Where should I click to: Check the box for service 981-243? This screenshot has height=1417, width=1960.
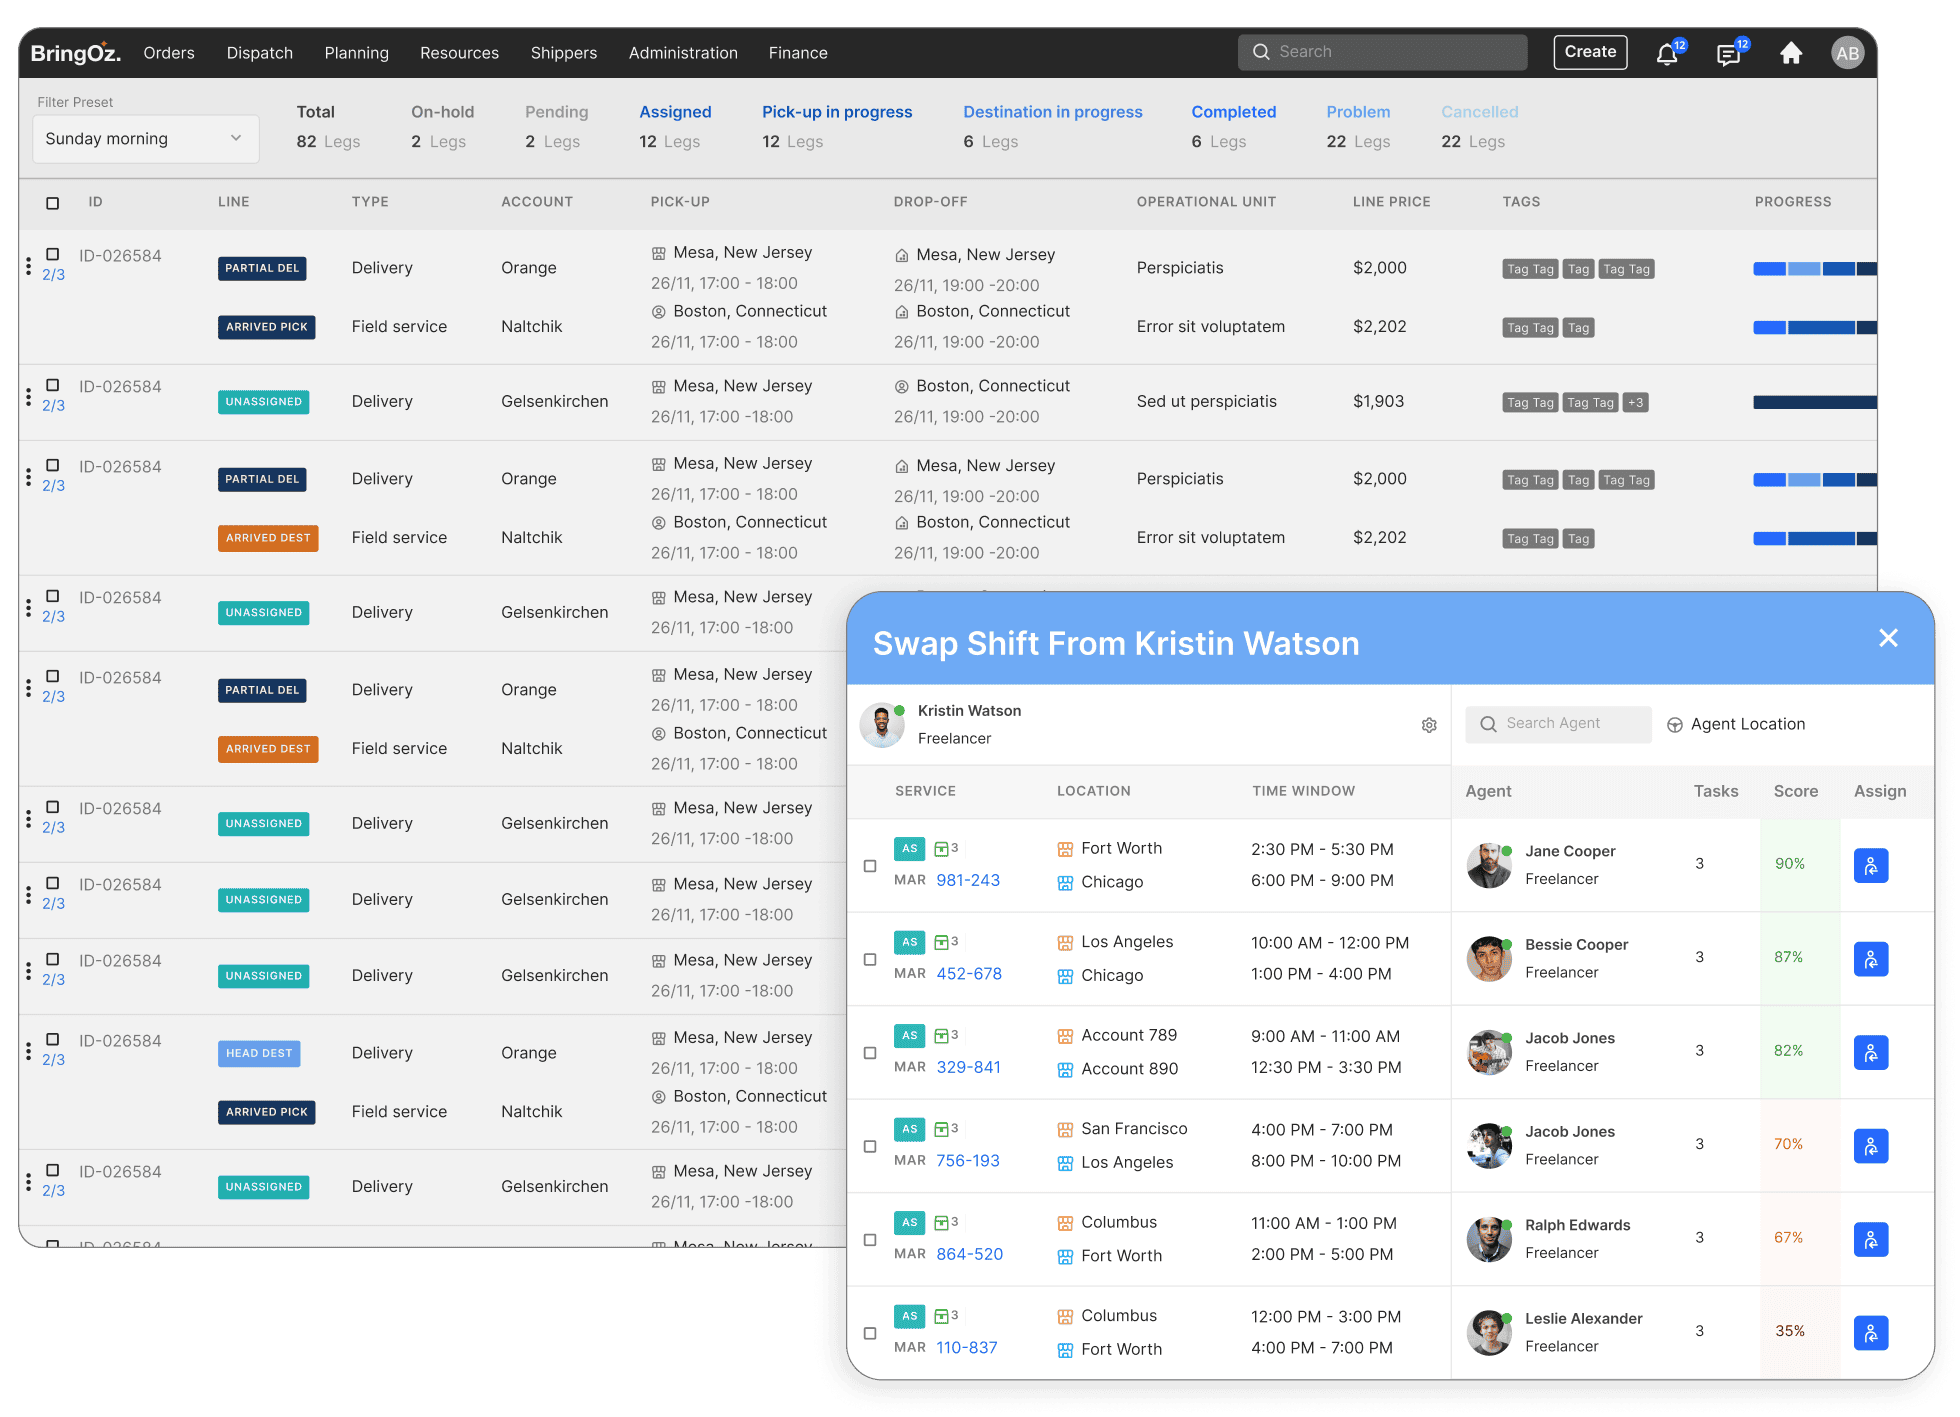coord(870,866)
